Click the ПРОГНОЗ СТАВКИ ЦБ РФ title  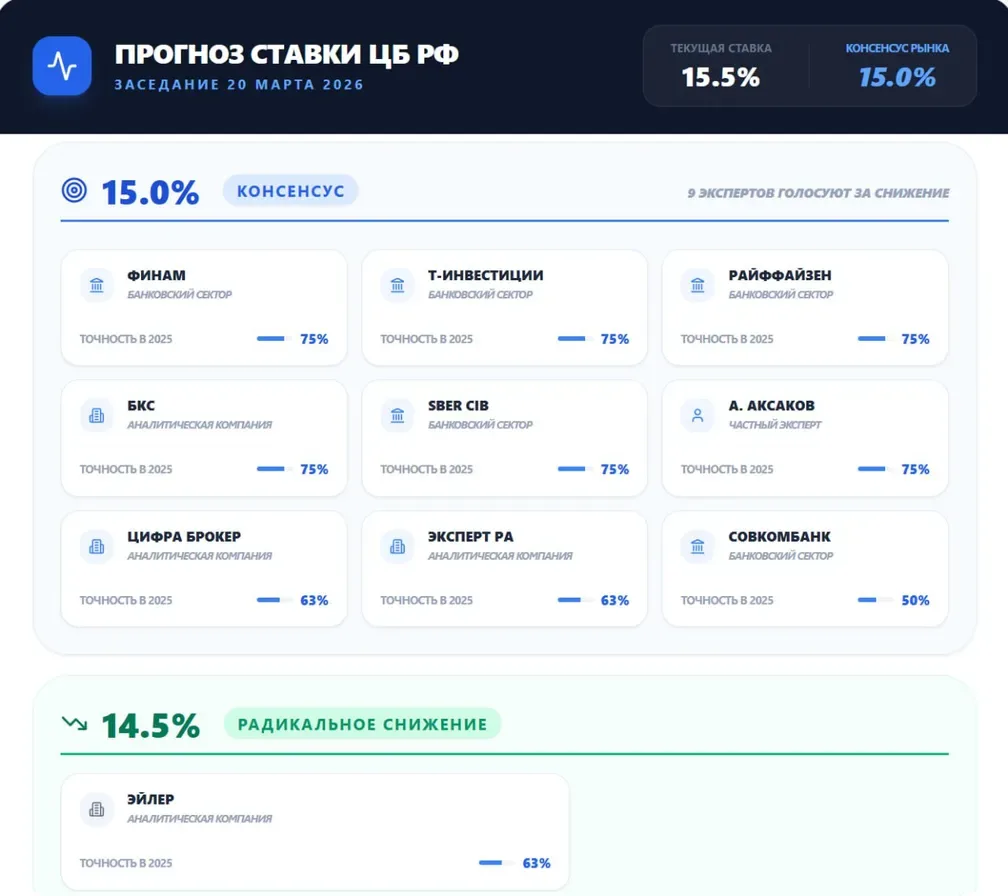[287, 55]
